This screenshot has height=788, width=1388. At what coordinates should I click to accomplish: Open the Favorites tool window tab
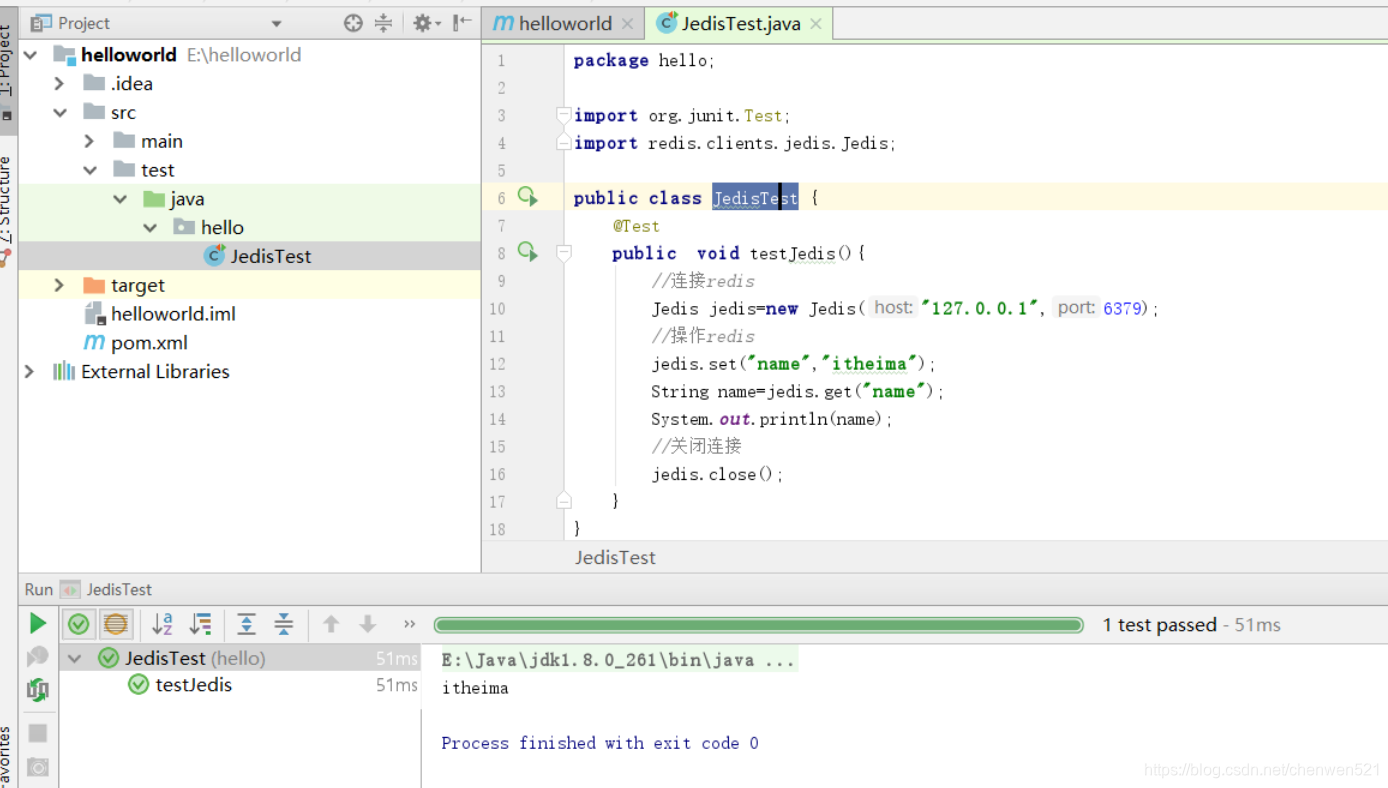[x=6, y=757]
